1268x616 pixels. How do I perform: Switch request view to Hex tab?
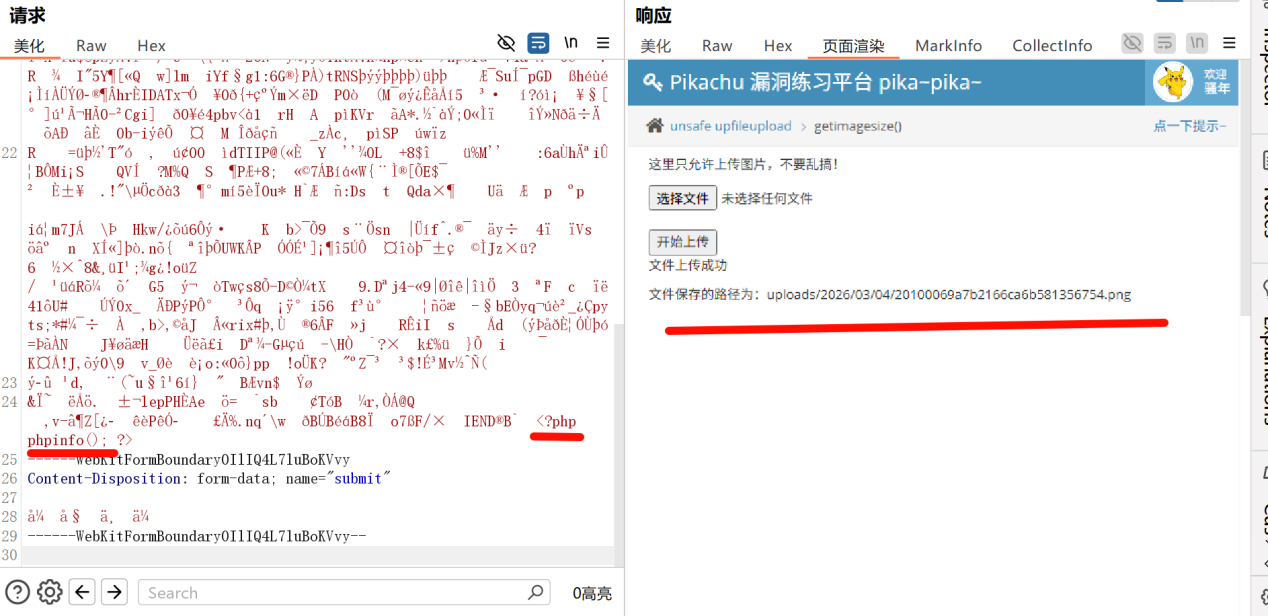pos(151,46)
